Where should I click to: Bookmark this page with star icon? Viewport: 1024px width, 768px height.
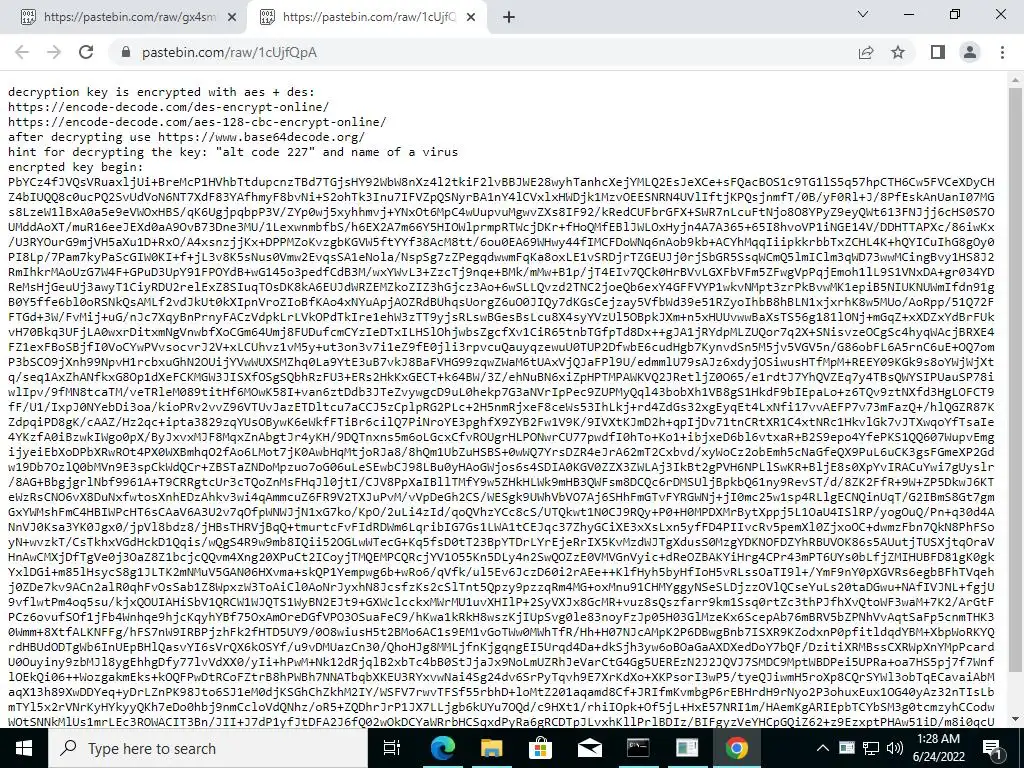tap(898, 52)
